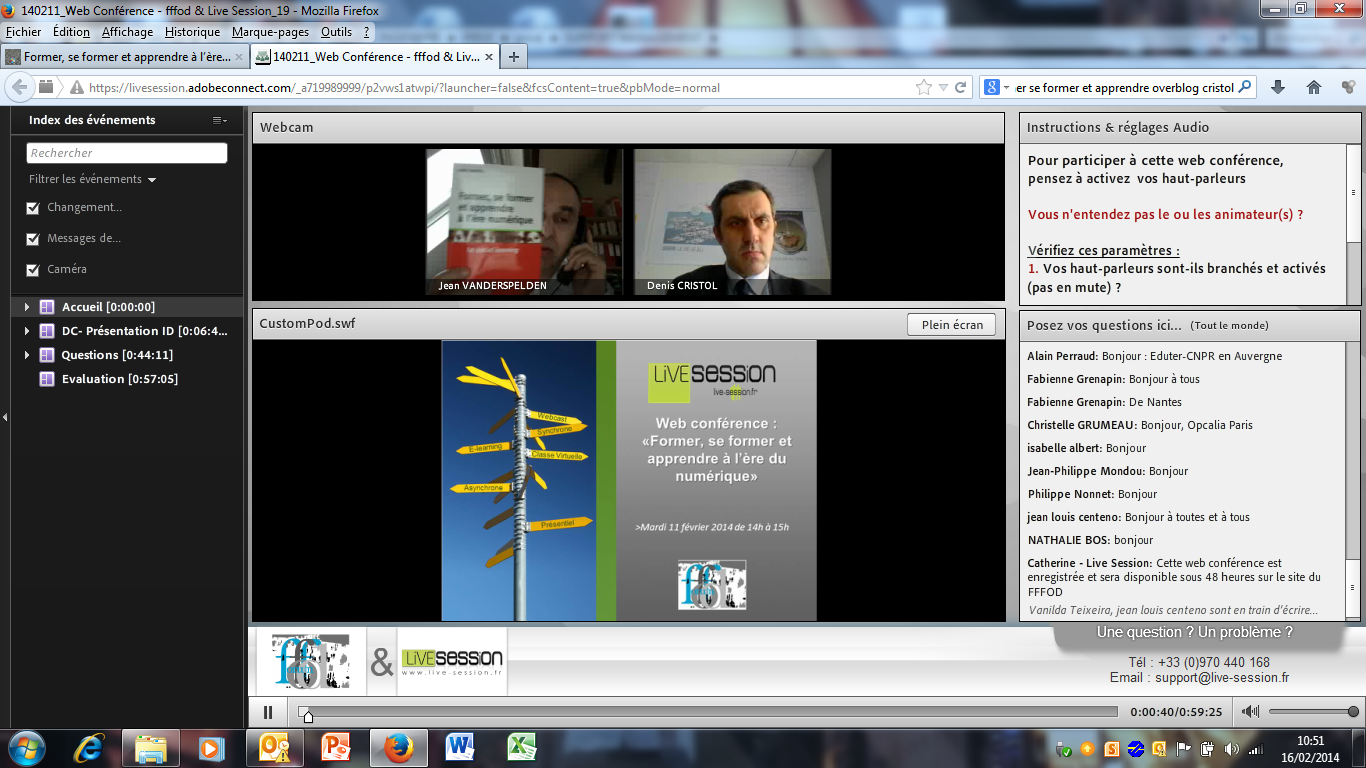Open the Marque-pages menu
The width and height of the screenshot is (1366, 768).
click(x=270, y=32)
